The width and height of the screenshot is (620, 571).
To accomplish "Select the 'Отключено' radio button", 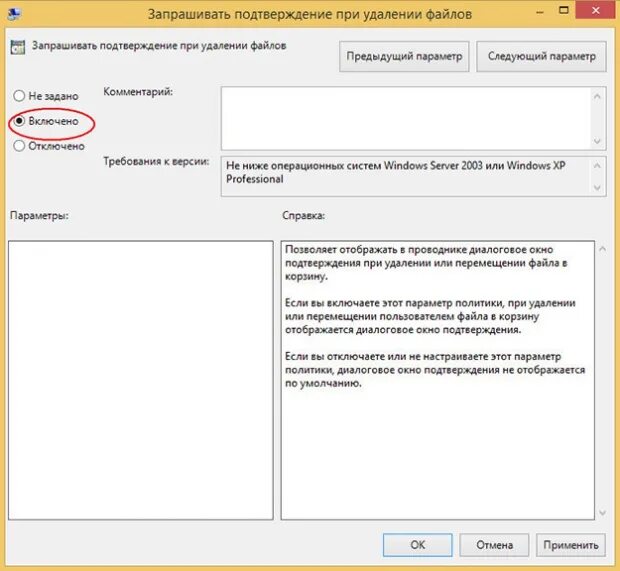I will (x=19, y=146).
